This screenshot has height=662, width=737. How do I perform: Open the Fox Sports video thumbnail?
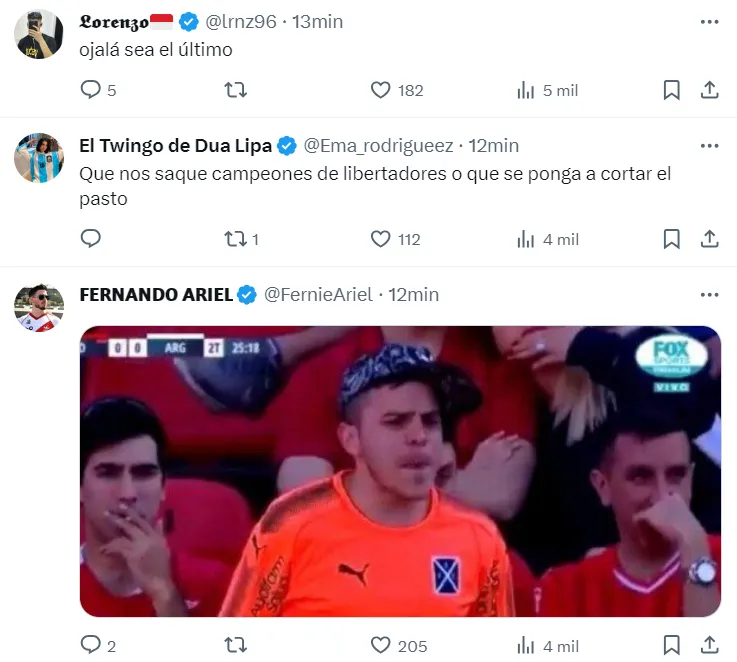tap(400, 471)
